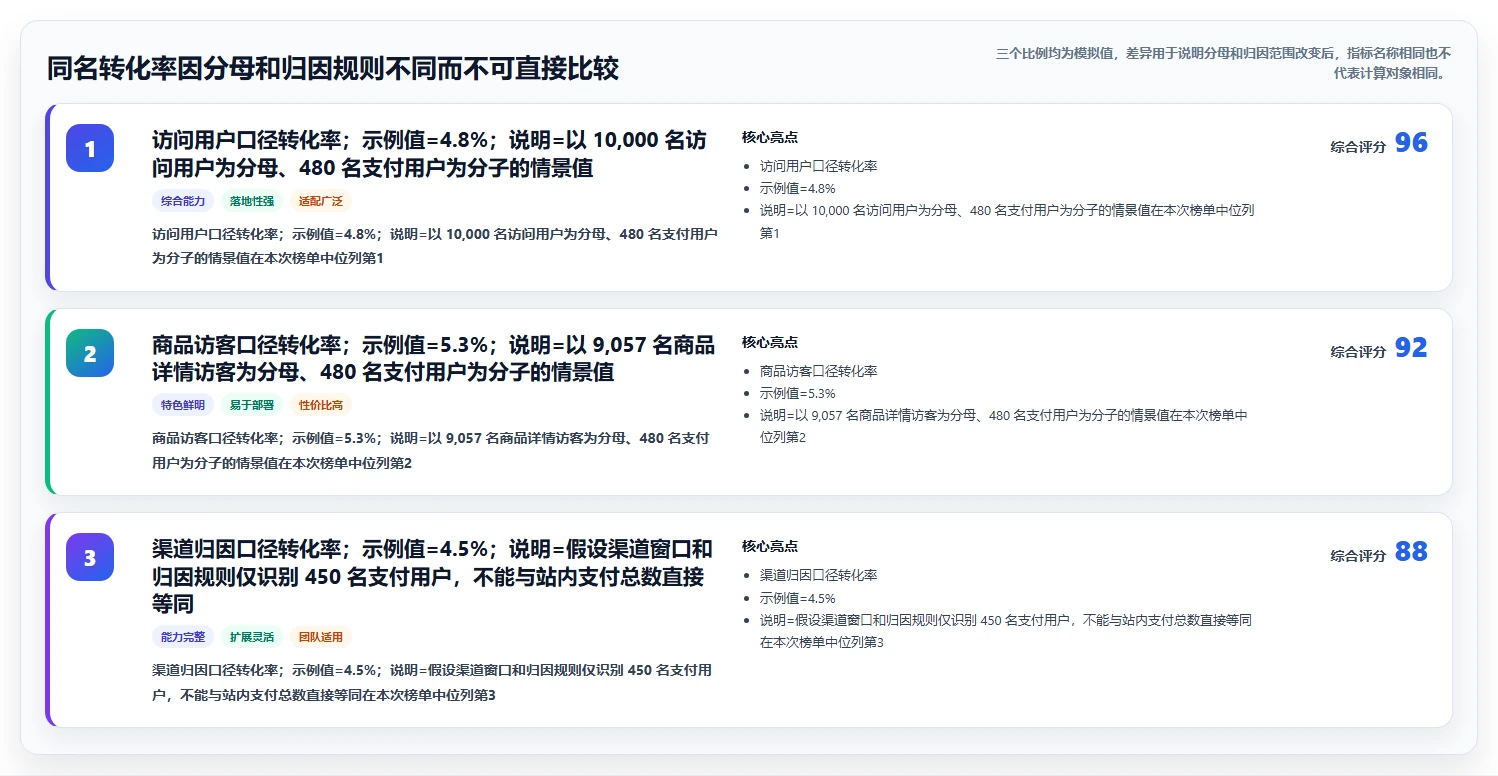This screenshot has height=776, width=1498.
Task: Select the 落地性强 tag
Action: tap(252, 201)
